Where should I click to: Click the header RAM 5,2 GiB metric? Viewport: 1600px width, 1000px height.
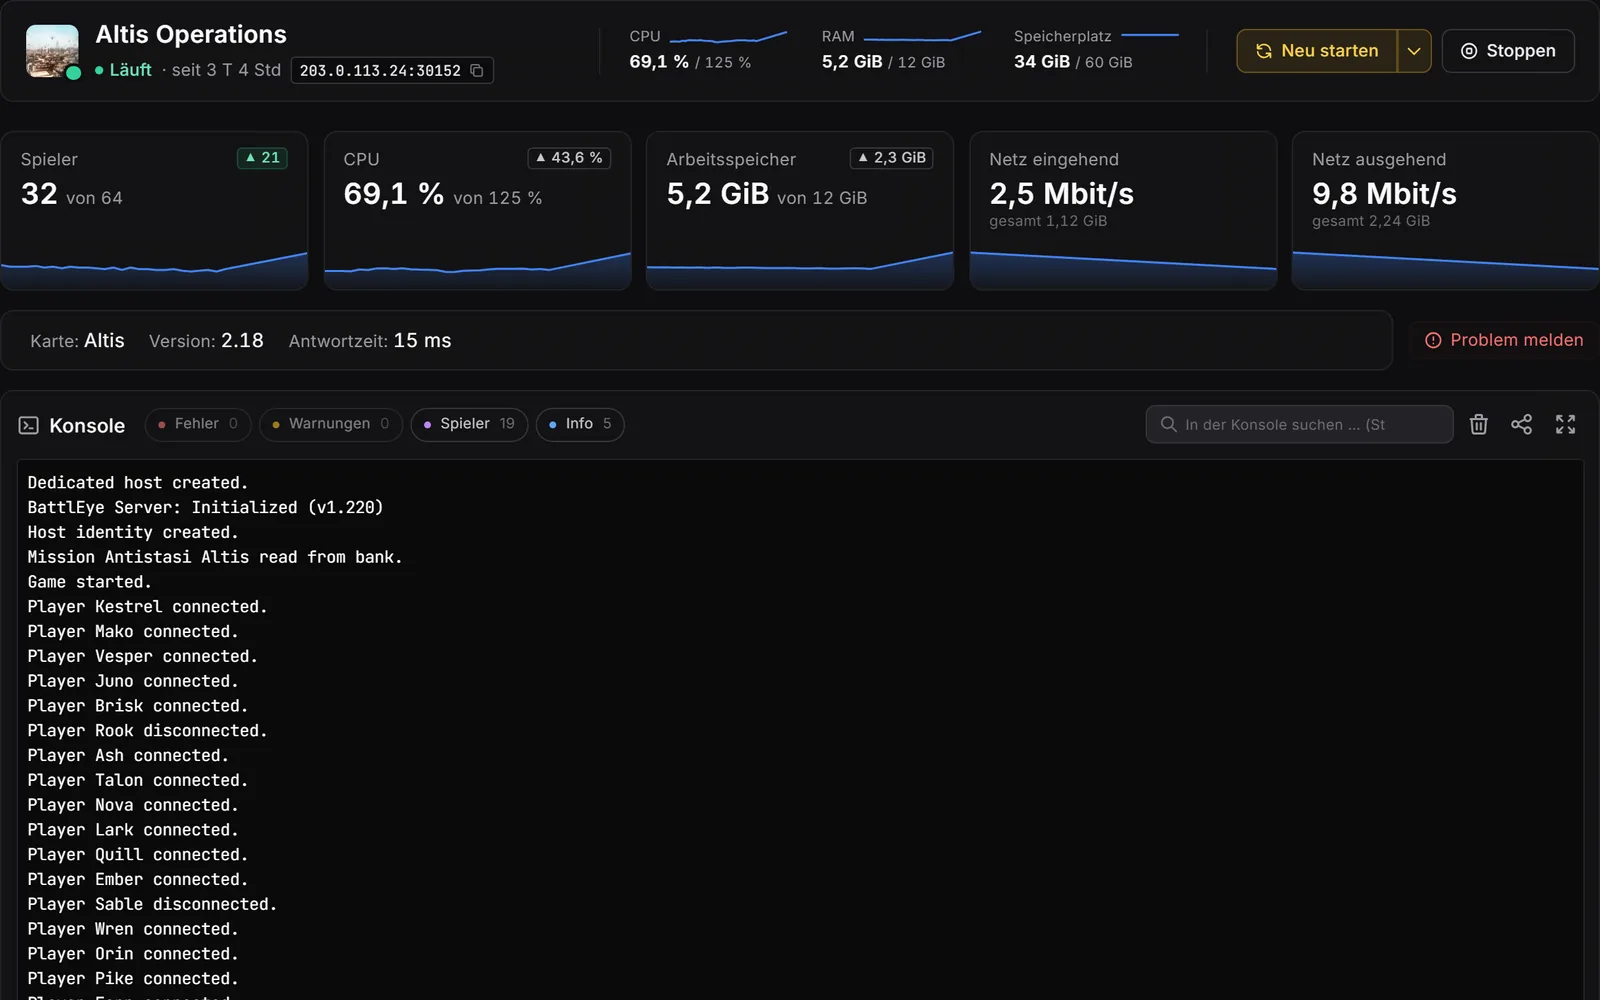click(x=901, y=50)
